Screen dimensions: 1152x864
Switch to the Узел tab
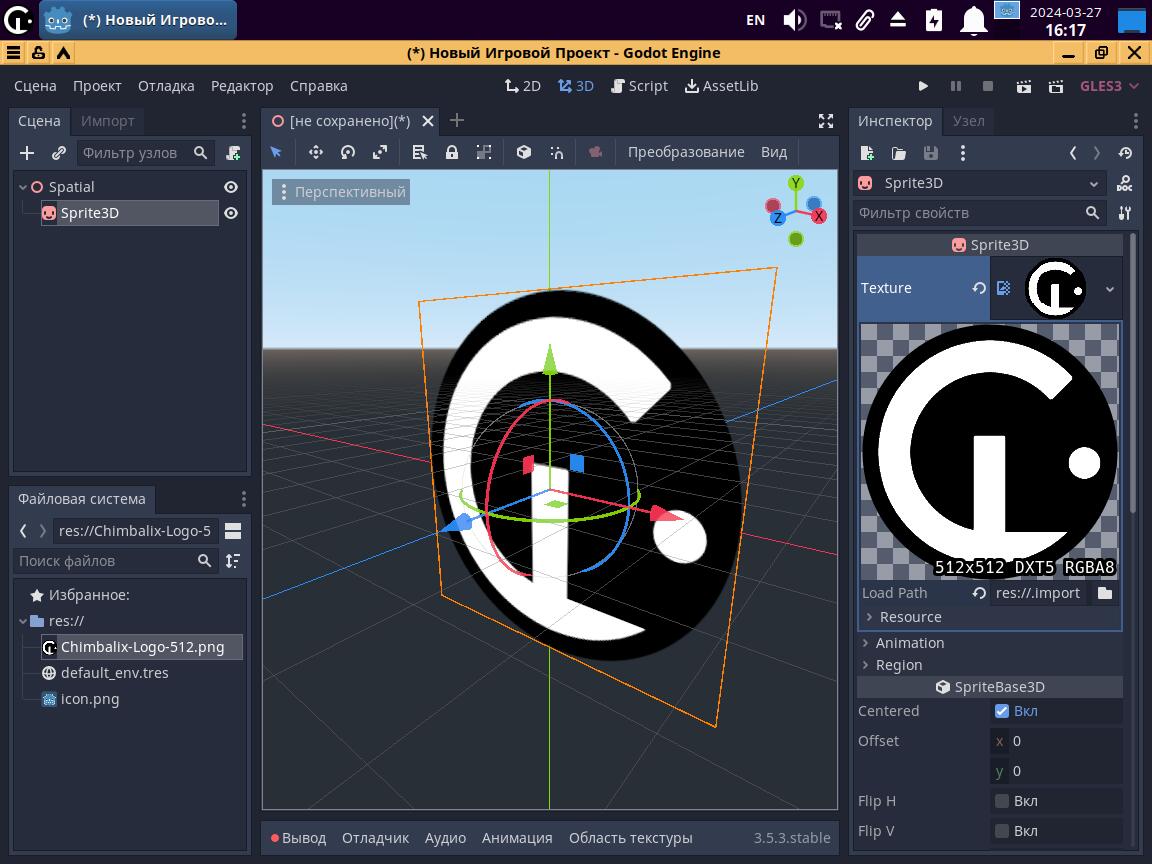[968, 121]
